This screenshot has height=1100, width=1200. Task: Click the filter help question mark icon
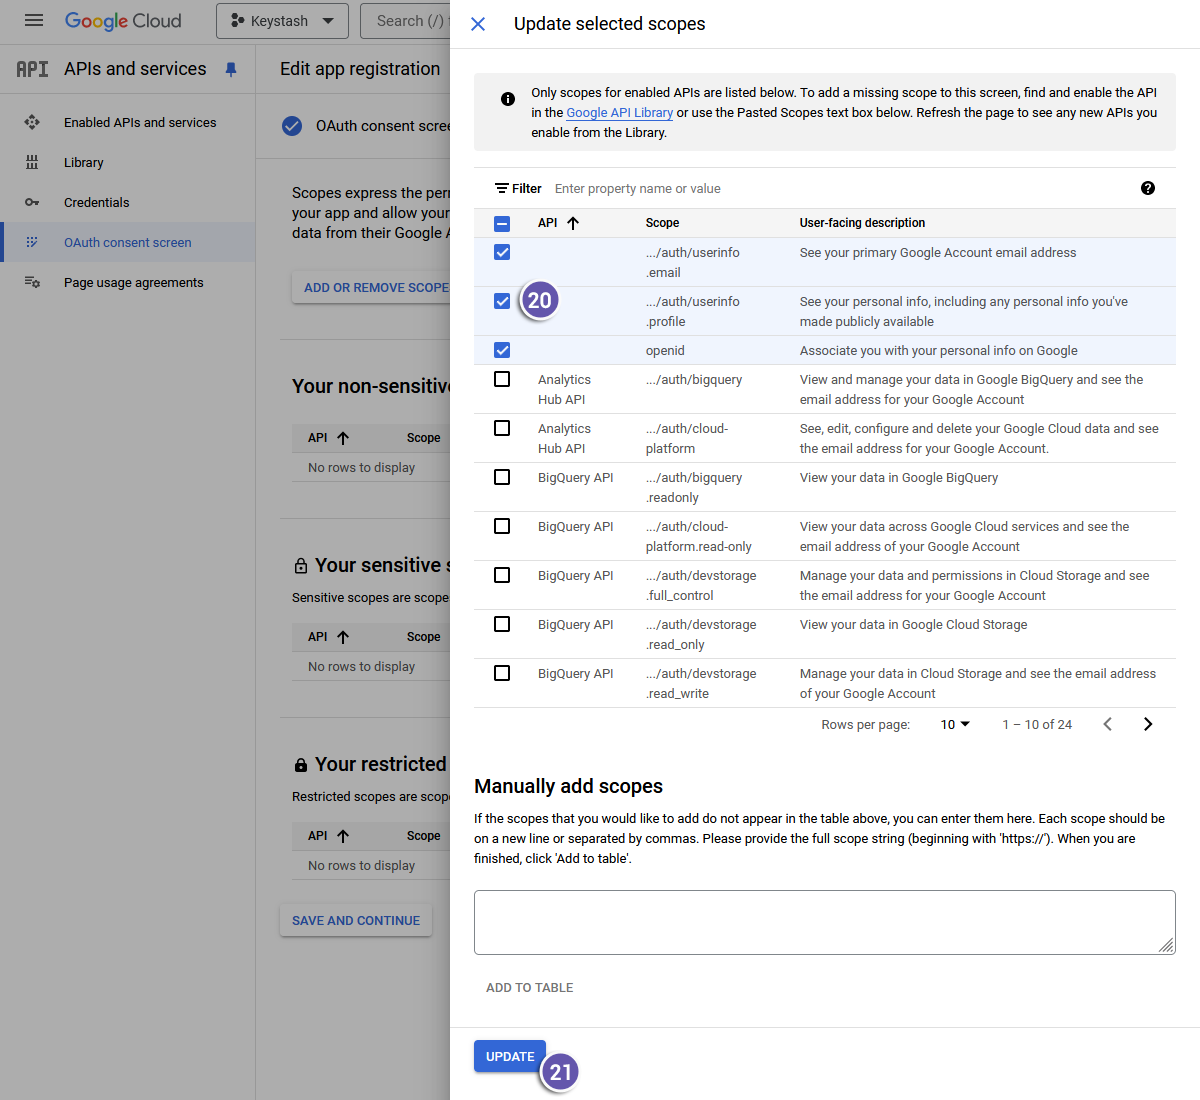coord(1148,188)
